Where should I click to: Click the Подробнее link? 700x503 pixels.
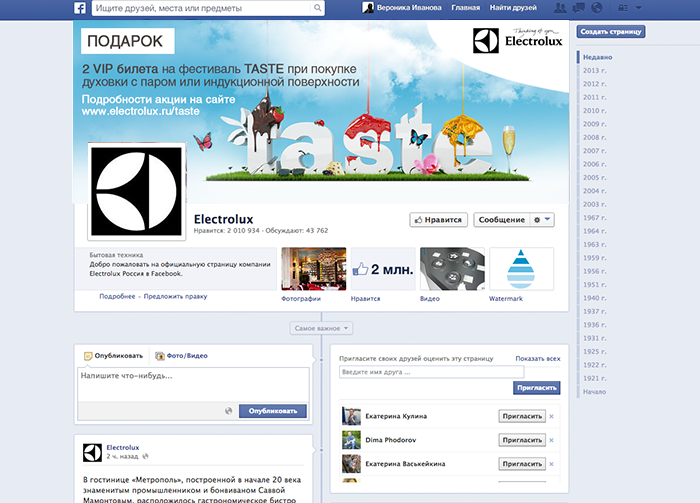click(117, 296)
